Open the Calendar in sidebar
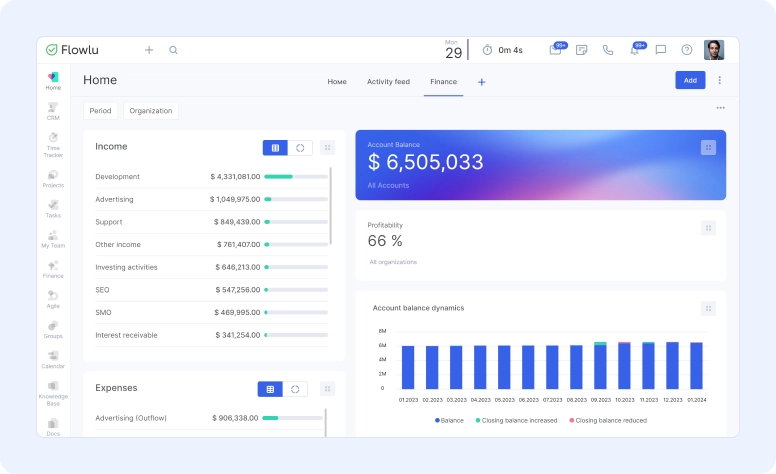Image resolution: width=776 pixels, height=474 pixels. click(53, 360)
